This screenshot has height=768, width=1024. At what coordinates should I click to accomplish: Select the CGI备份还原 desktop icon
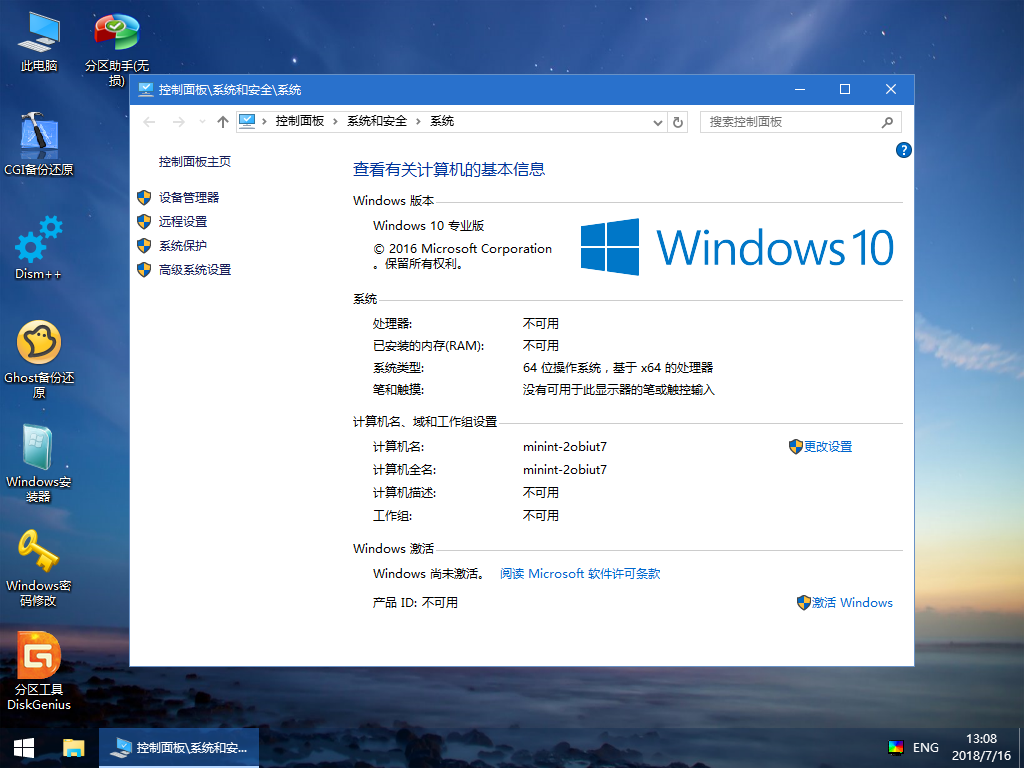[39, 144]
